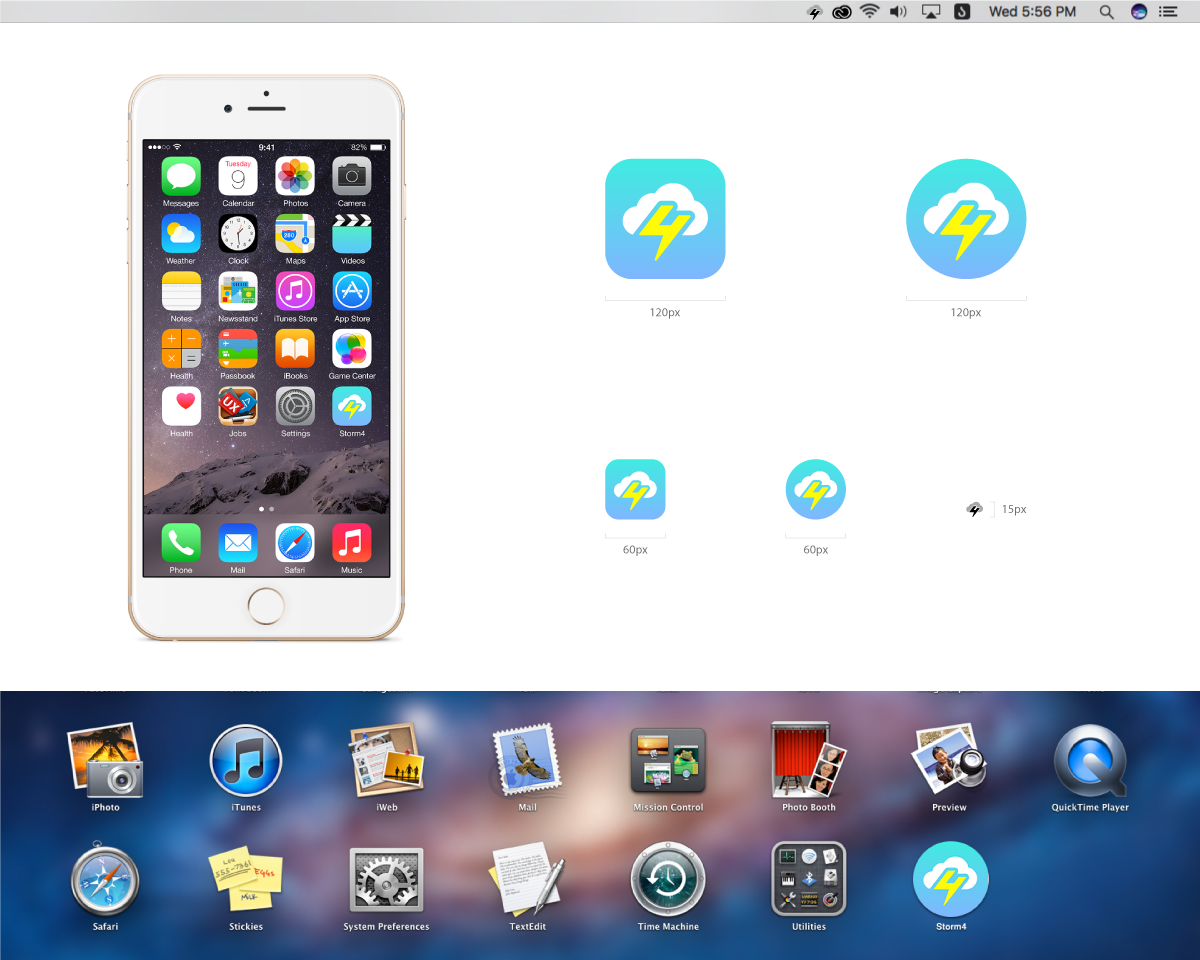1200x960 pixels.
Task: Tap the iTunes Store app on iPhone
Action: pos(295,291)
